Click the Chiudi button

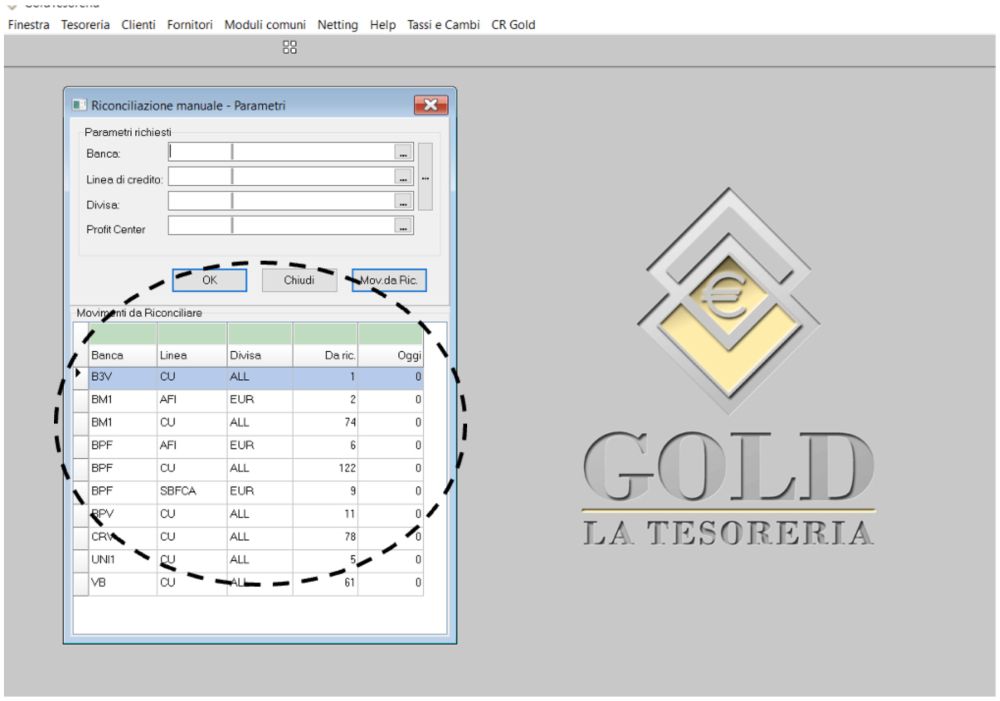[299, 280]
